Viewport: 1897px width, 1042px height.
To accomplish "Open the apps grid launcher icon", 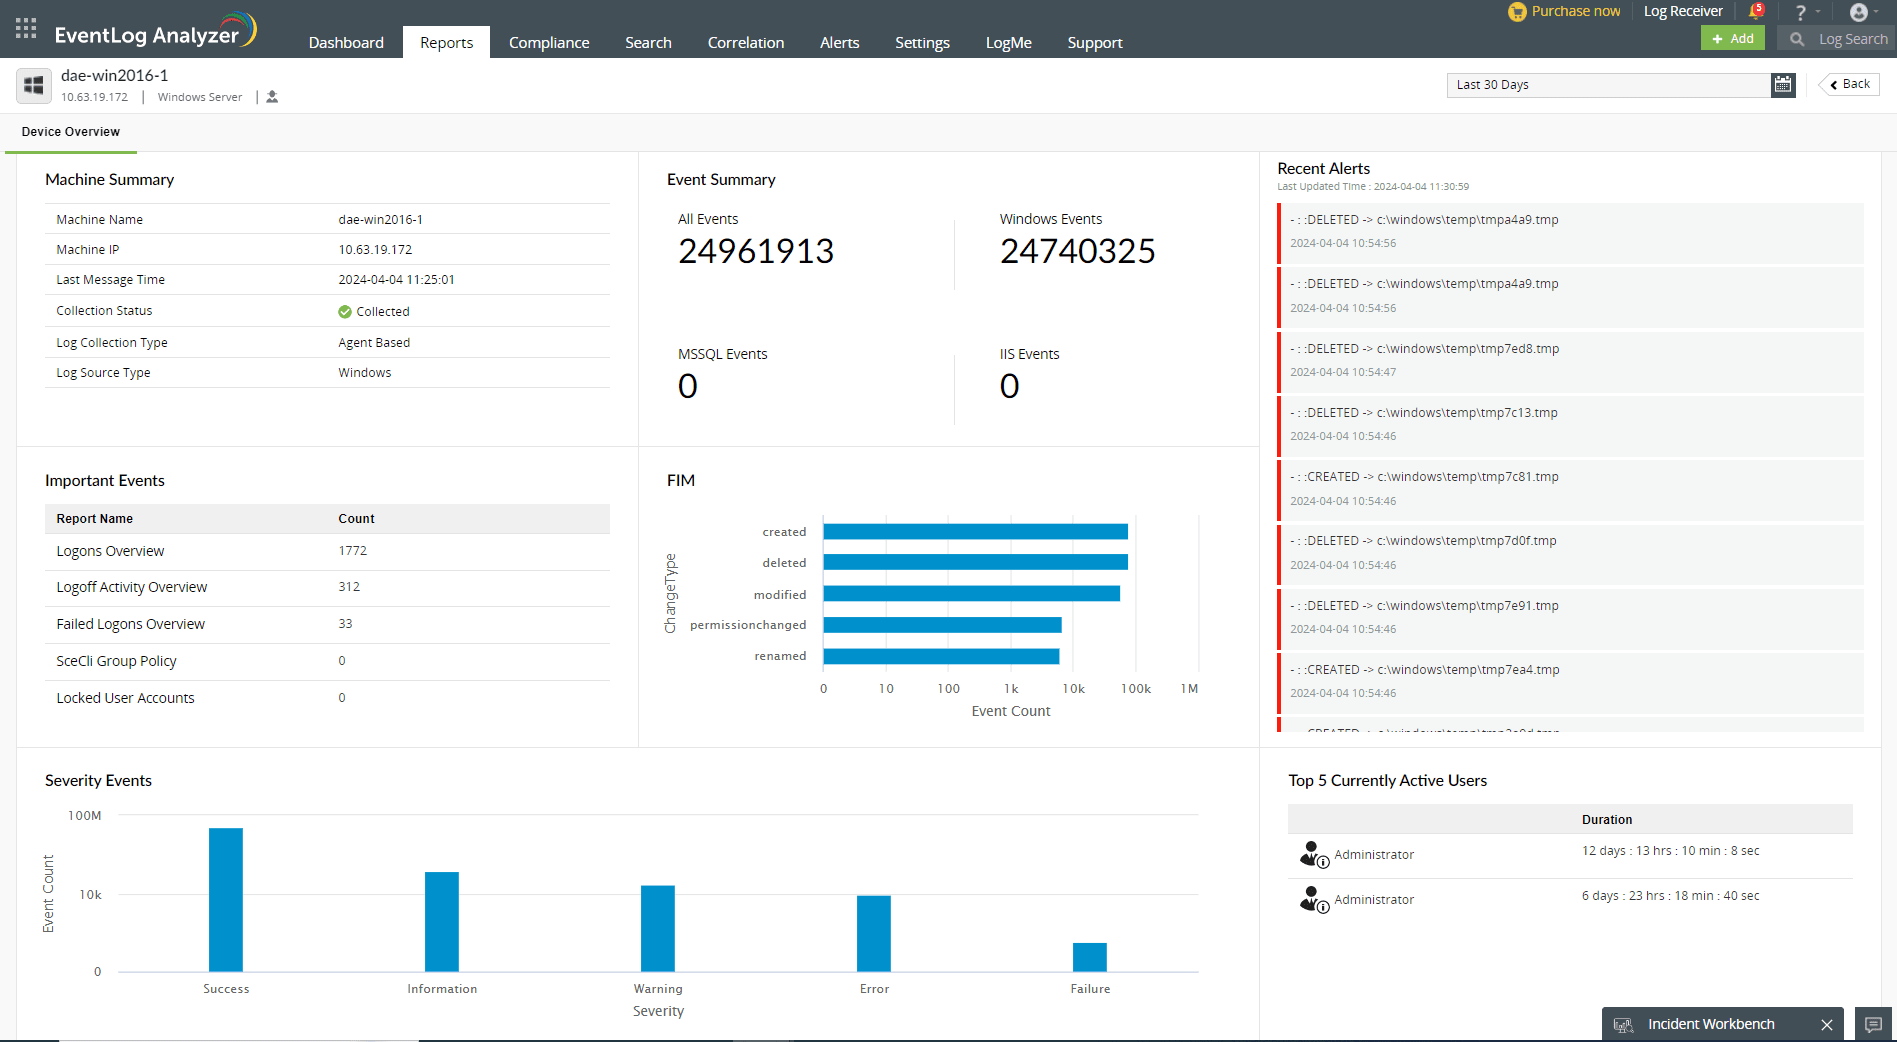I will click(26, 29).
